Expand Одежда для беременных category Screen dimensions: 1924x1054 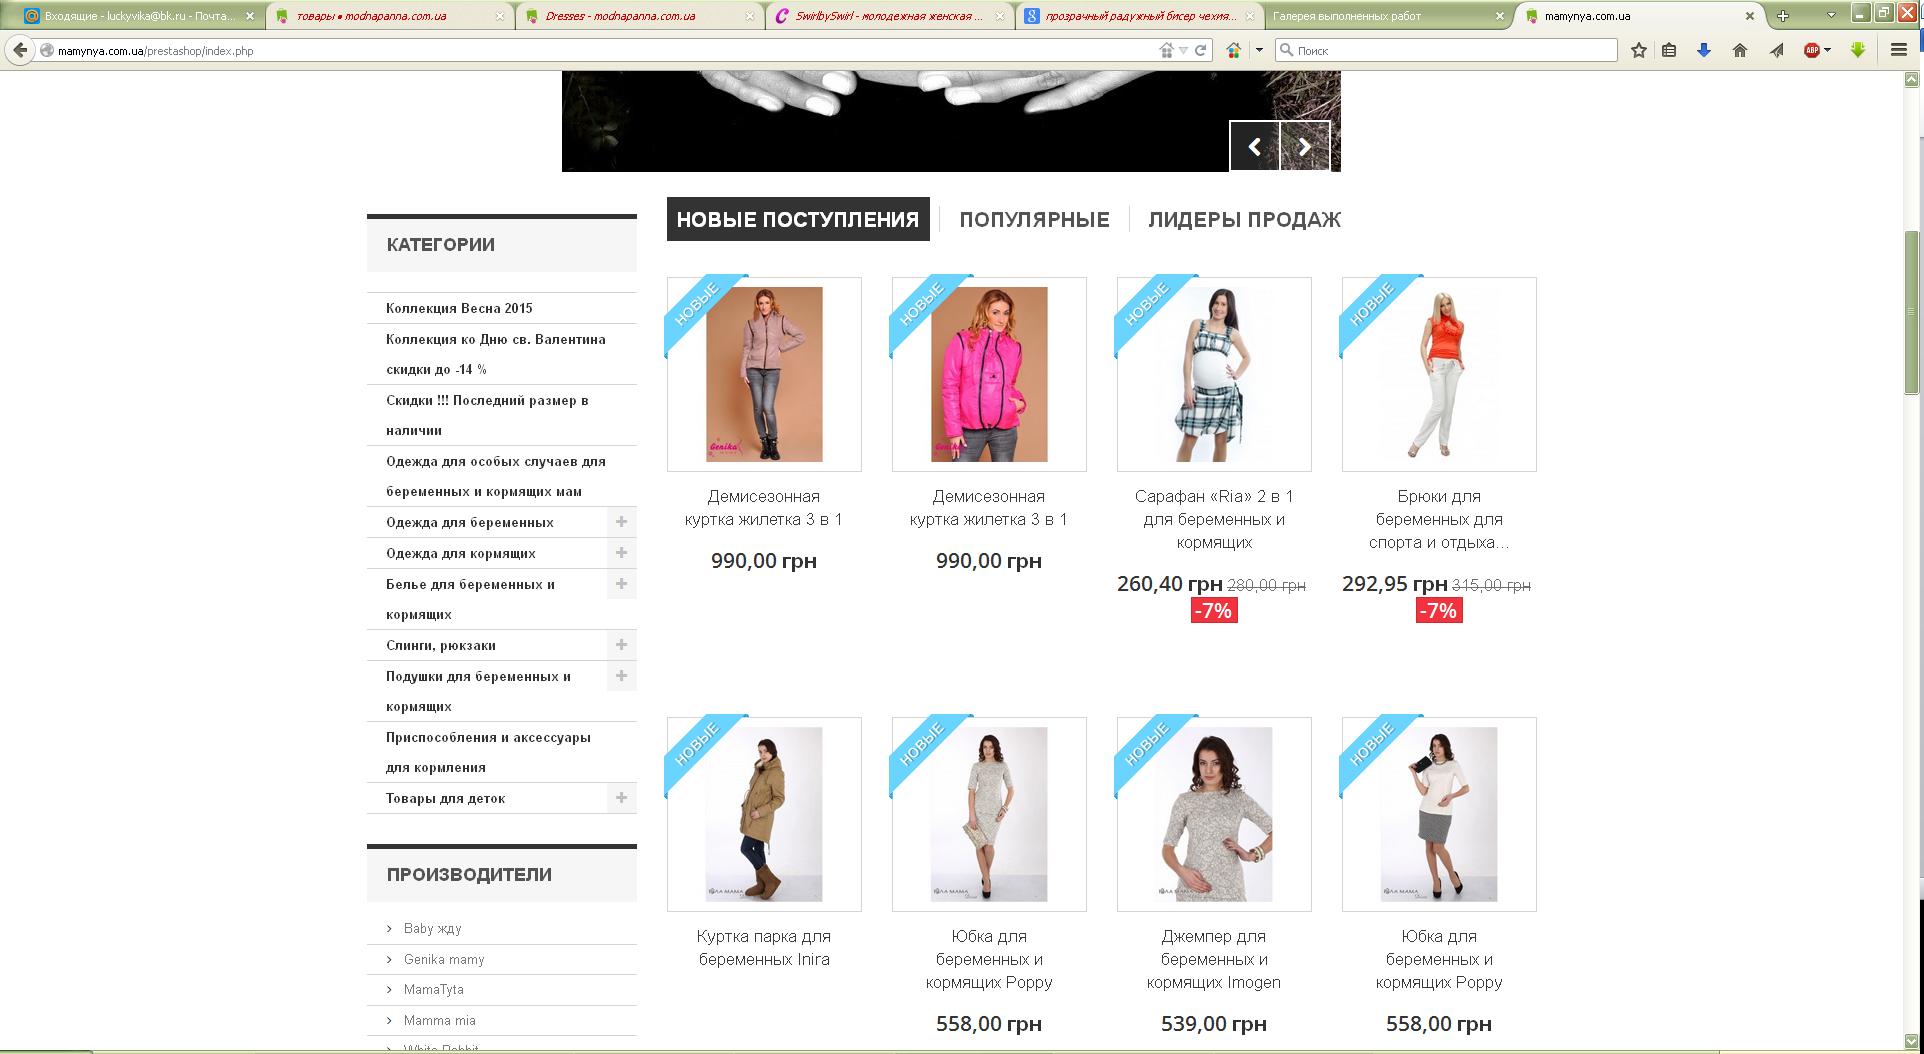(x=621, y=522)
